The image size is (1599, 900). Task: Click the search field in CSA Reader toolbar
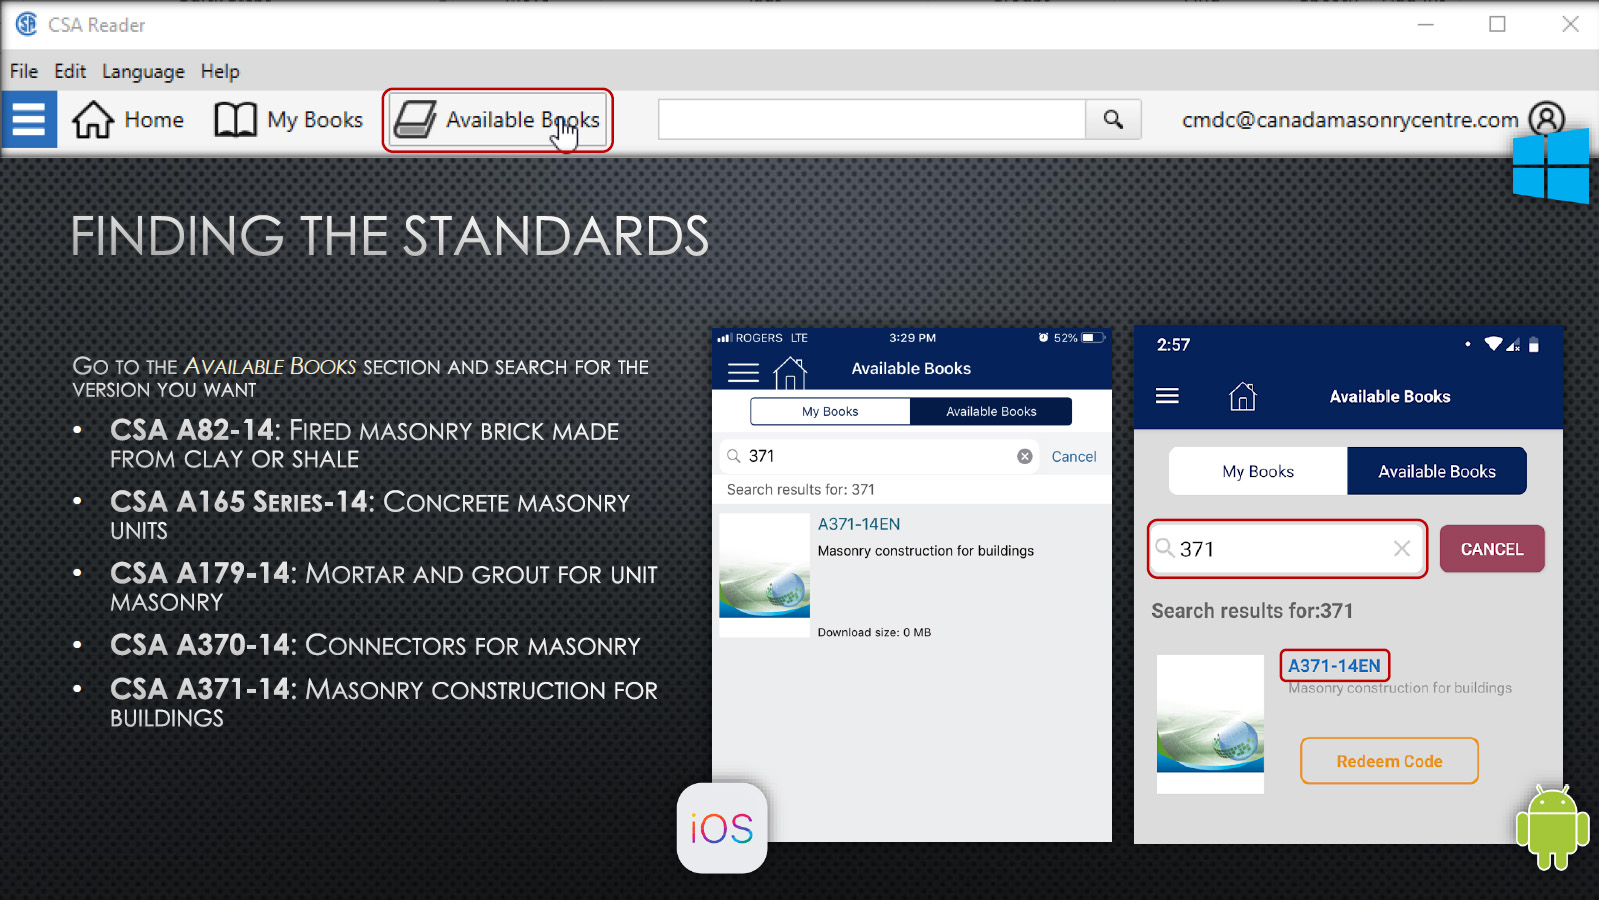pos(872,120)
